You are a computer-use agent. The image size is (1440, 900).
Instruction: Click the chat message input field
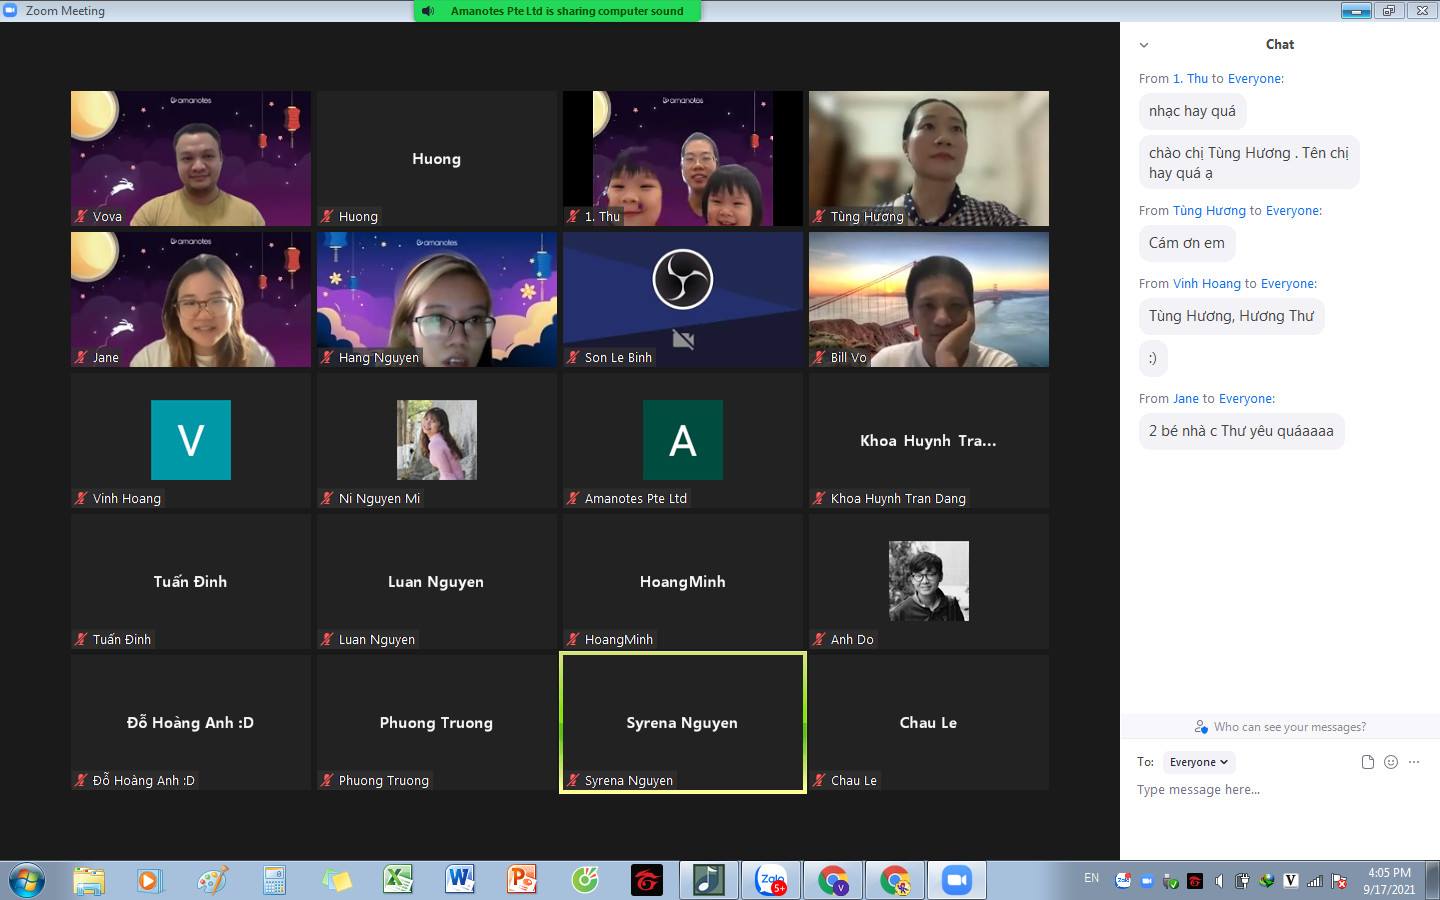click(x=1280, y=790)
